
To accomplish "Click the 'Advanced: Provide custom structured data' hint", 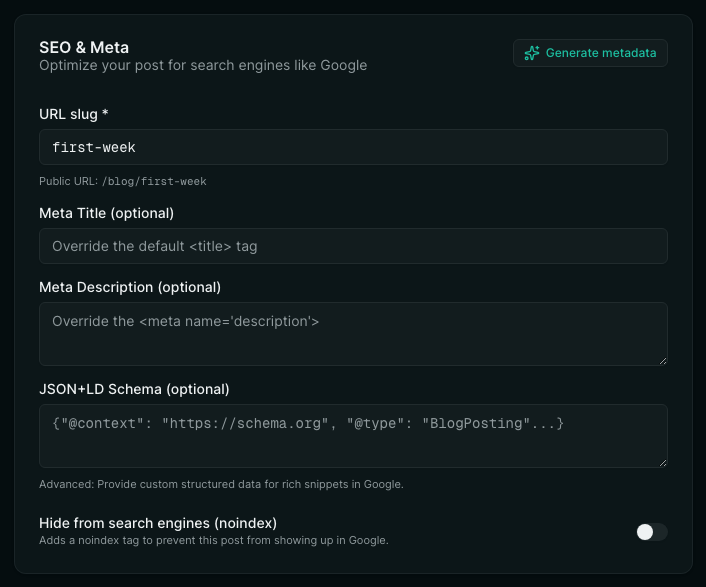I will coord(221,484).
